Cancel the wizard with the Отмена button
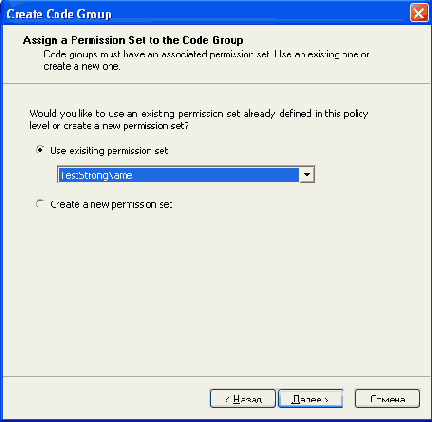The image size is (432, 422). click(387, 399)
